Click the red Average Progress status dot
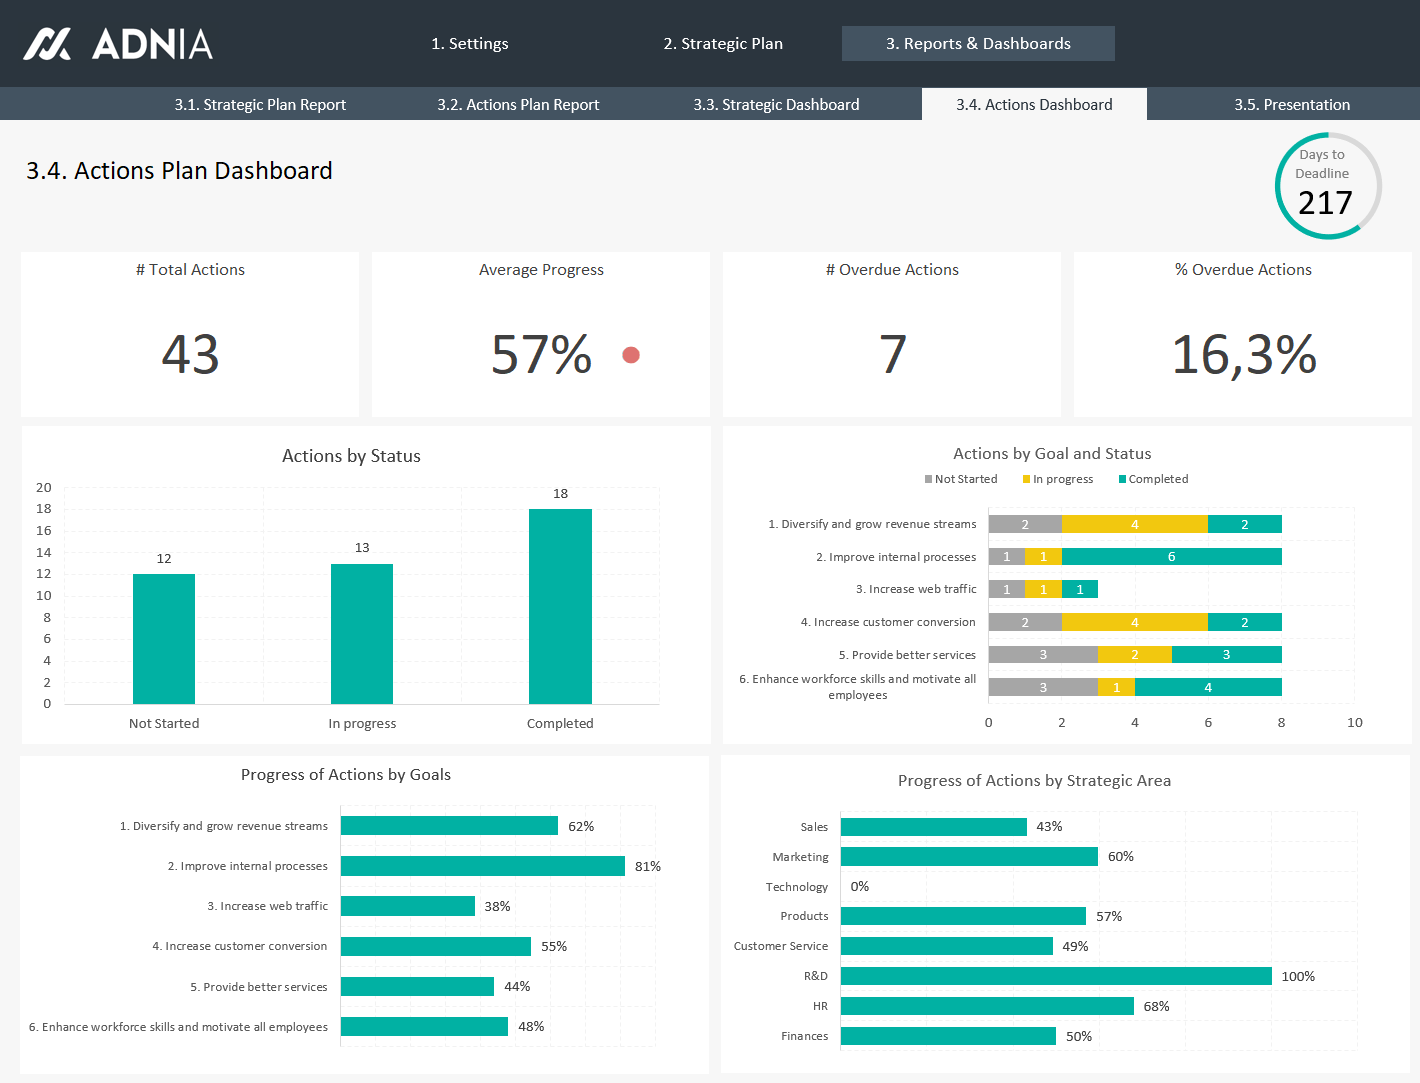Image resolution: width=1420 pixels, height=1083 pixels. pyautogui.click(x=630, y=355)
